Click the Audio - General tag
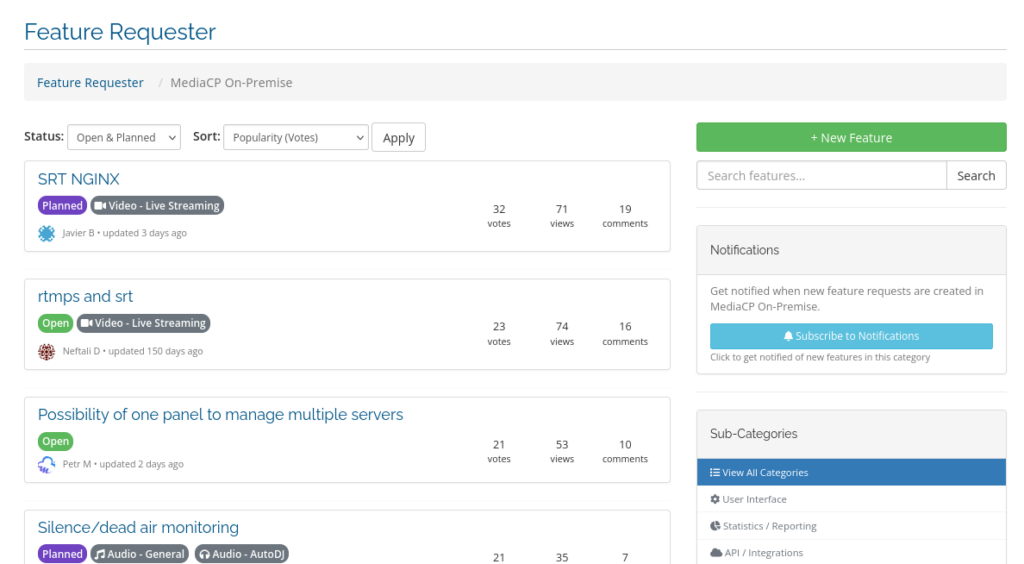 [x=139, y=554]
